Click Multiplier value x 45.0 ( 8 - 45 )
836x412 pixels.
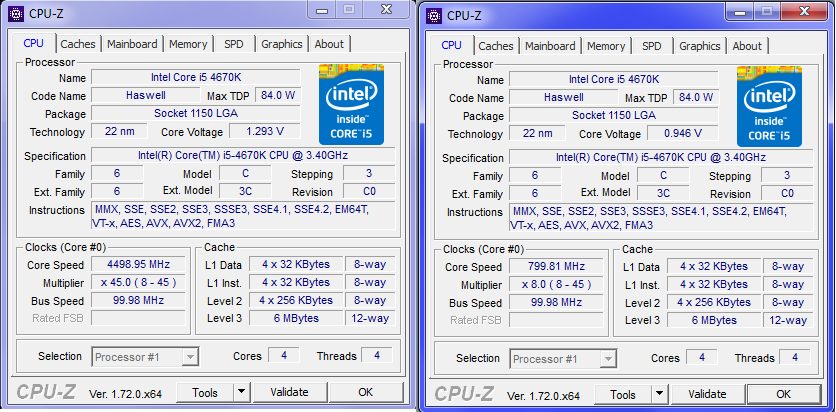[x=139, y=282]
